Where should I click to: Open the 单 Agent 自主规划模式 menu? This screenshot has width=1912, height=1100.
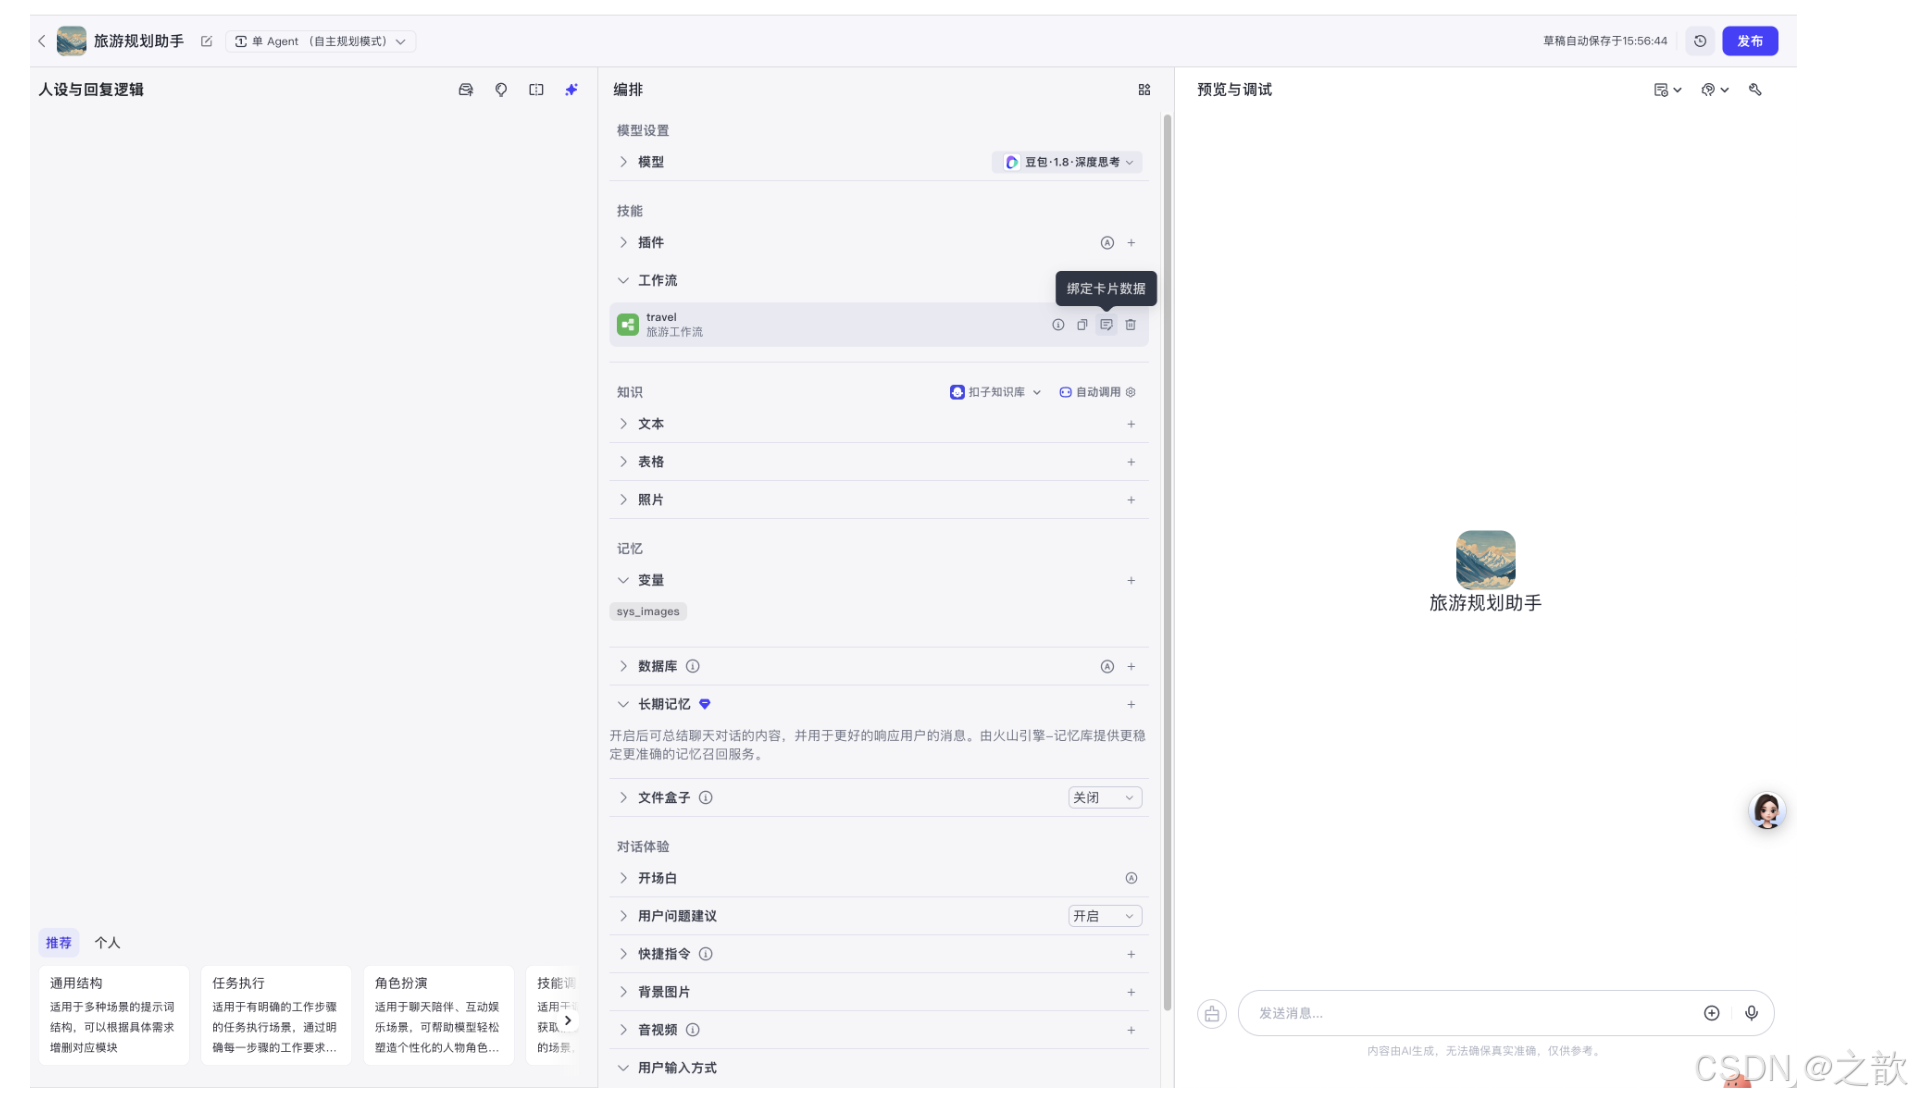(x=321, y=41)
